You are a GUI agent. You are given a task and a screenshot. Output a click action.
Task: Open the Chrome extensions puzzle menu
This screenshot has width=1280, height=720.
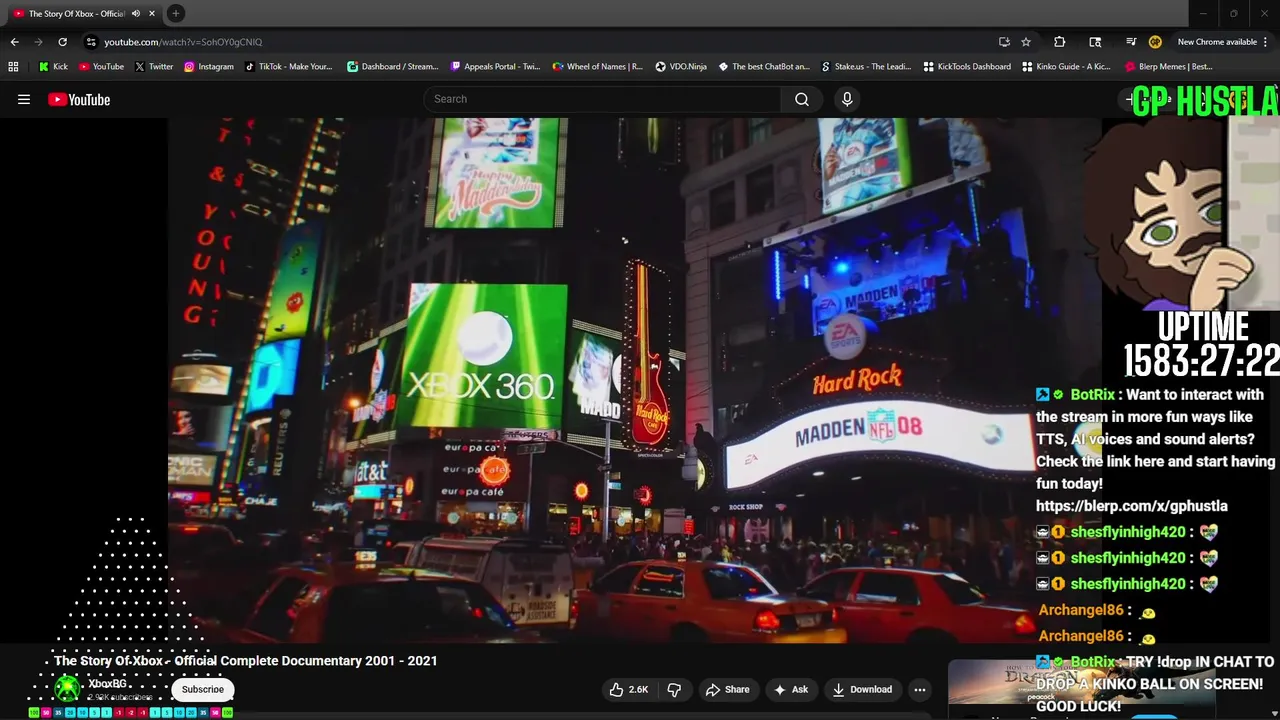(1059, 42)
